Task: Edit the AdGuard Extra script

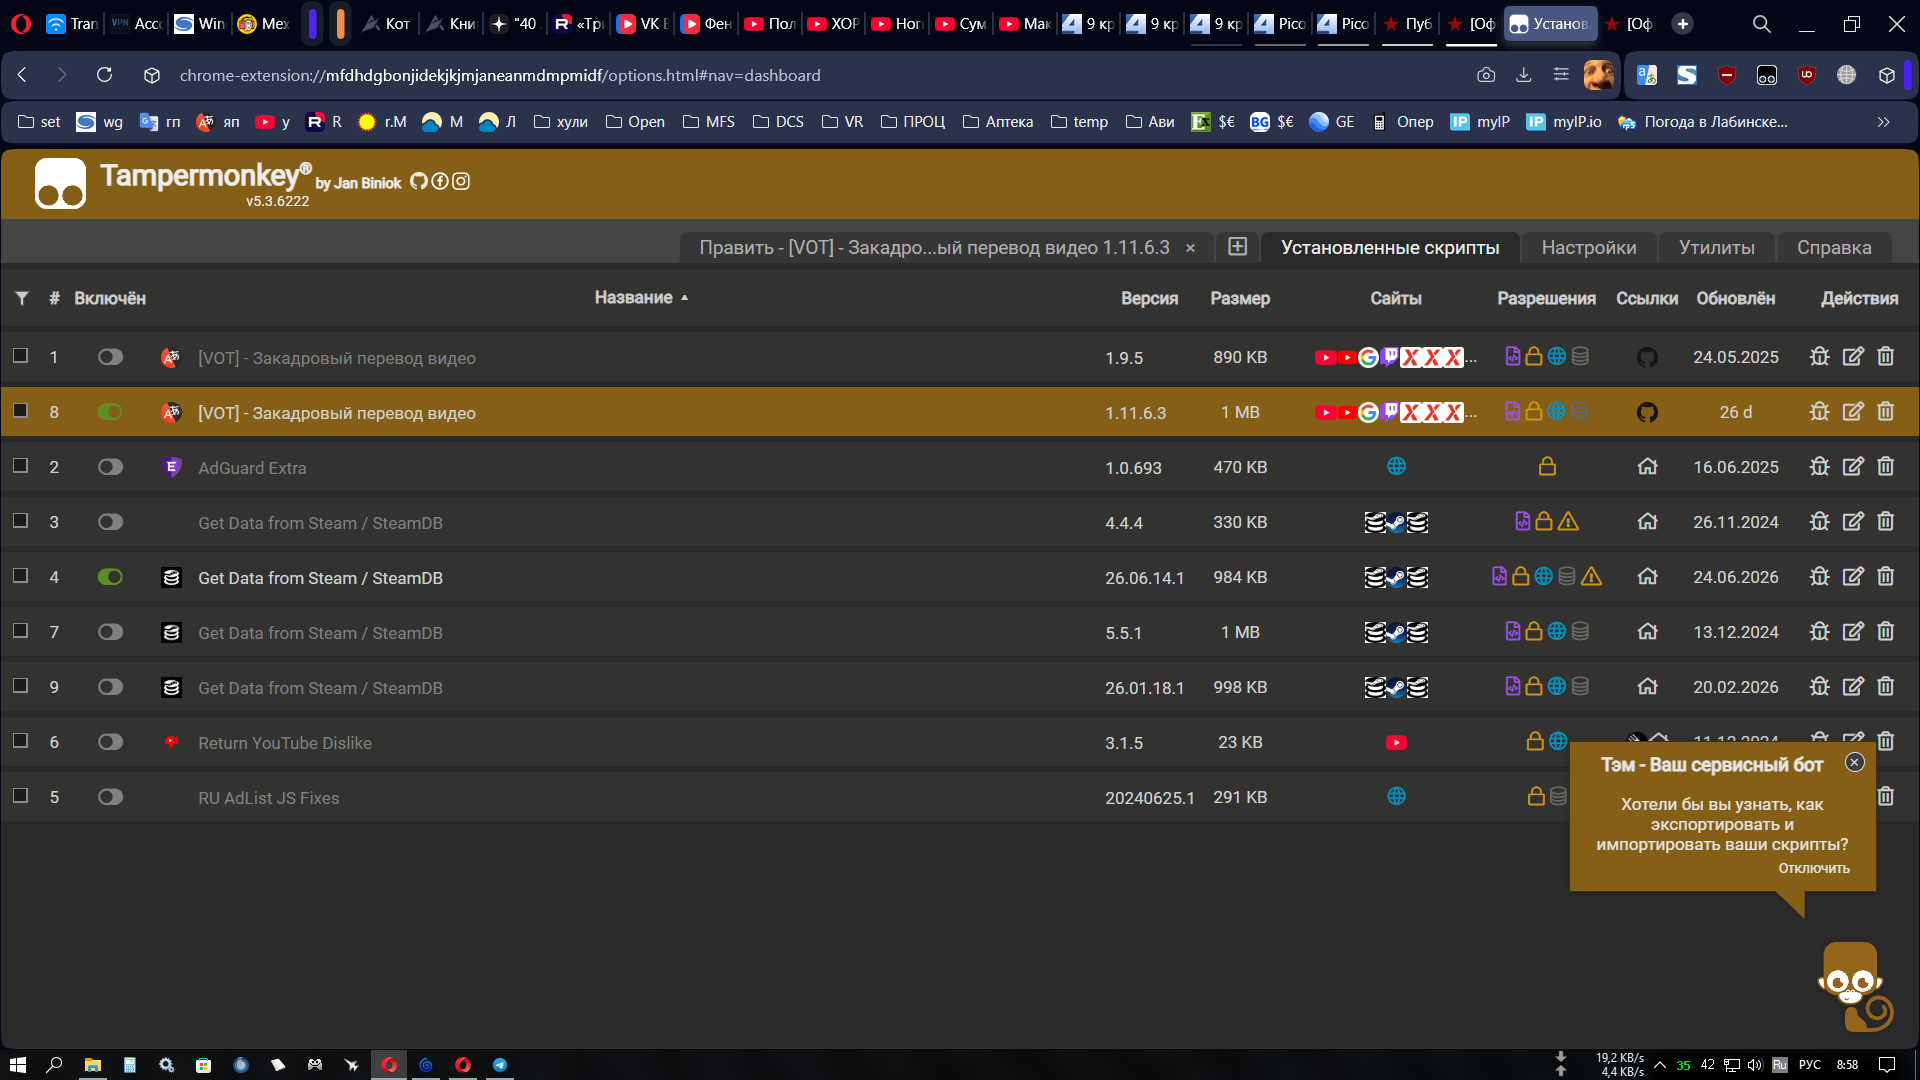Action: coord(1853,466)
